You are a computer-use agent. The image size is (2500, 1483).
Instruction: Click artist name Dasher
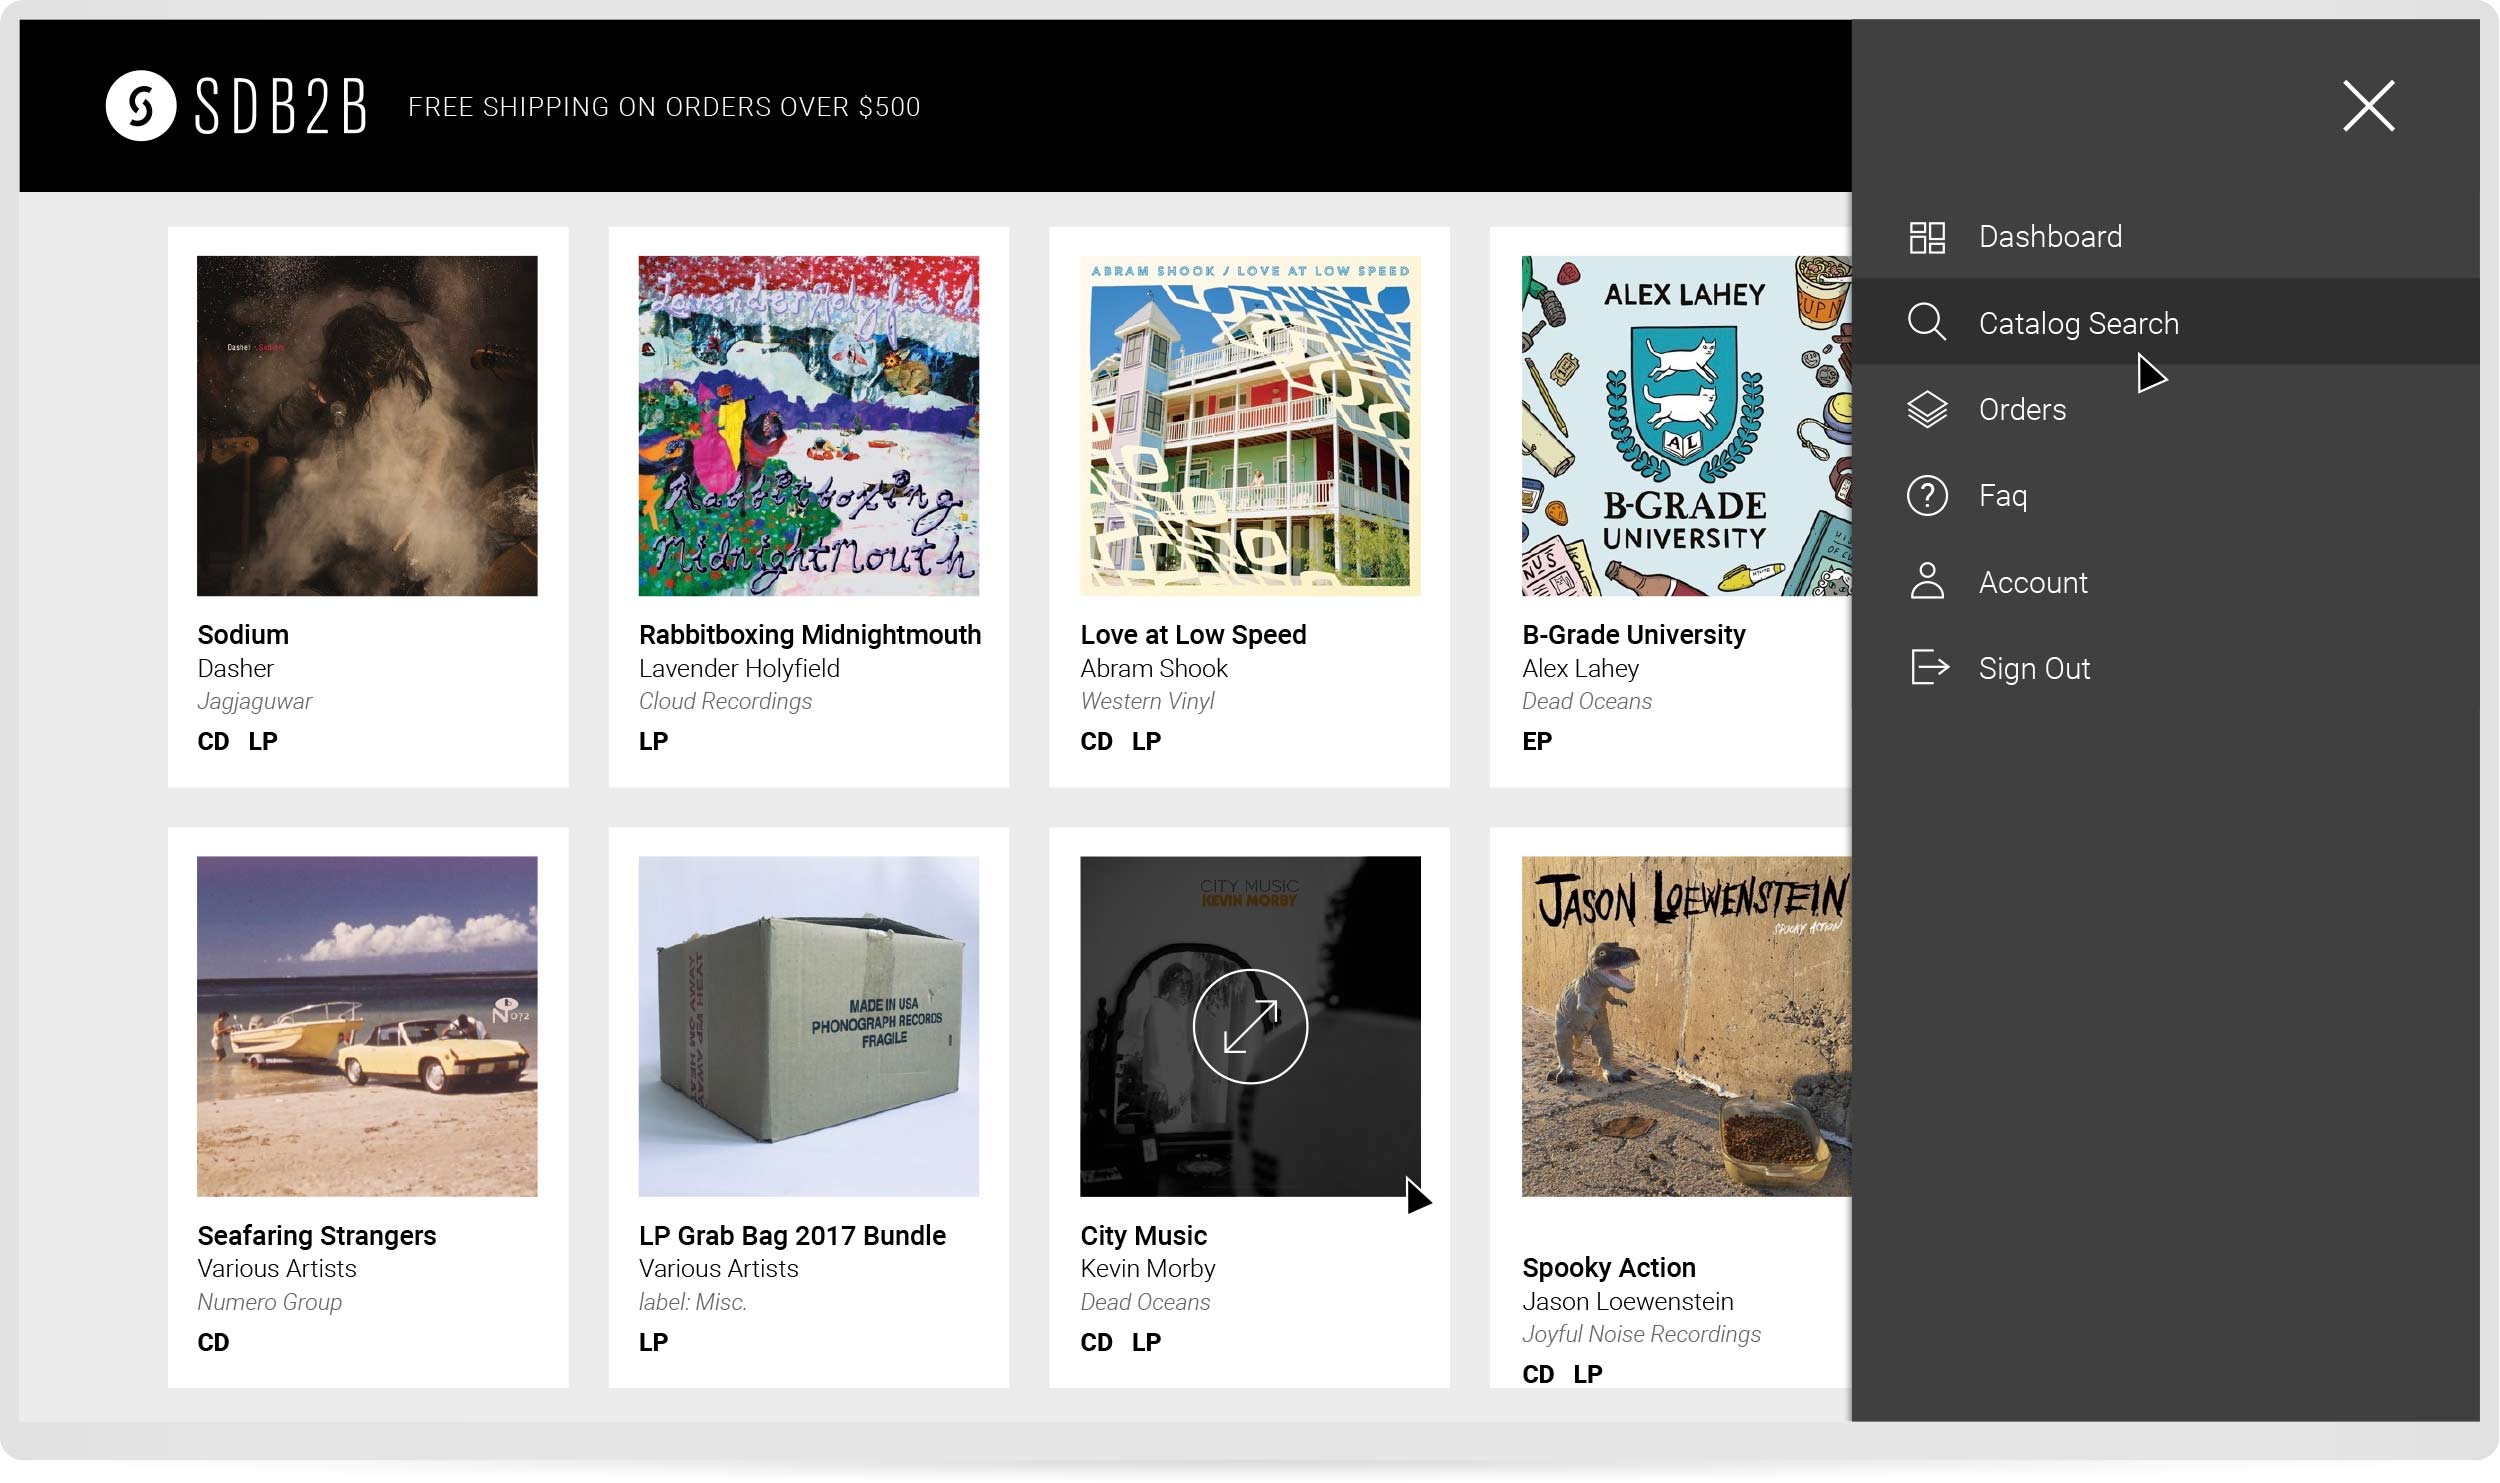235,668
